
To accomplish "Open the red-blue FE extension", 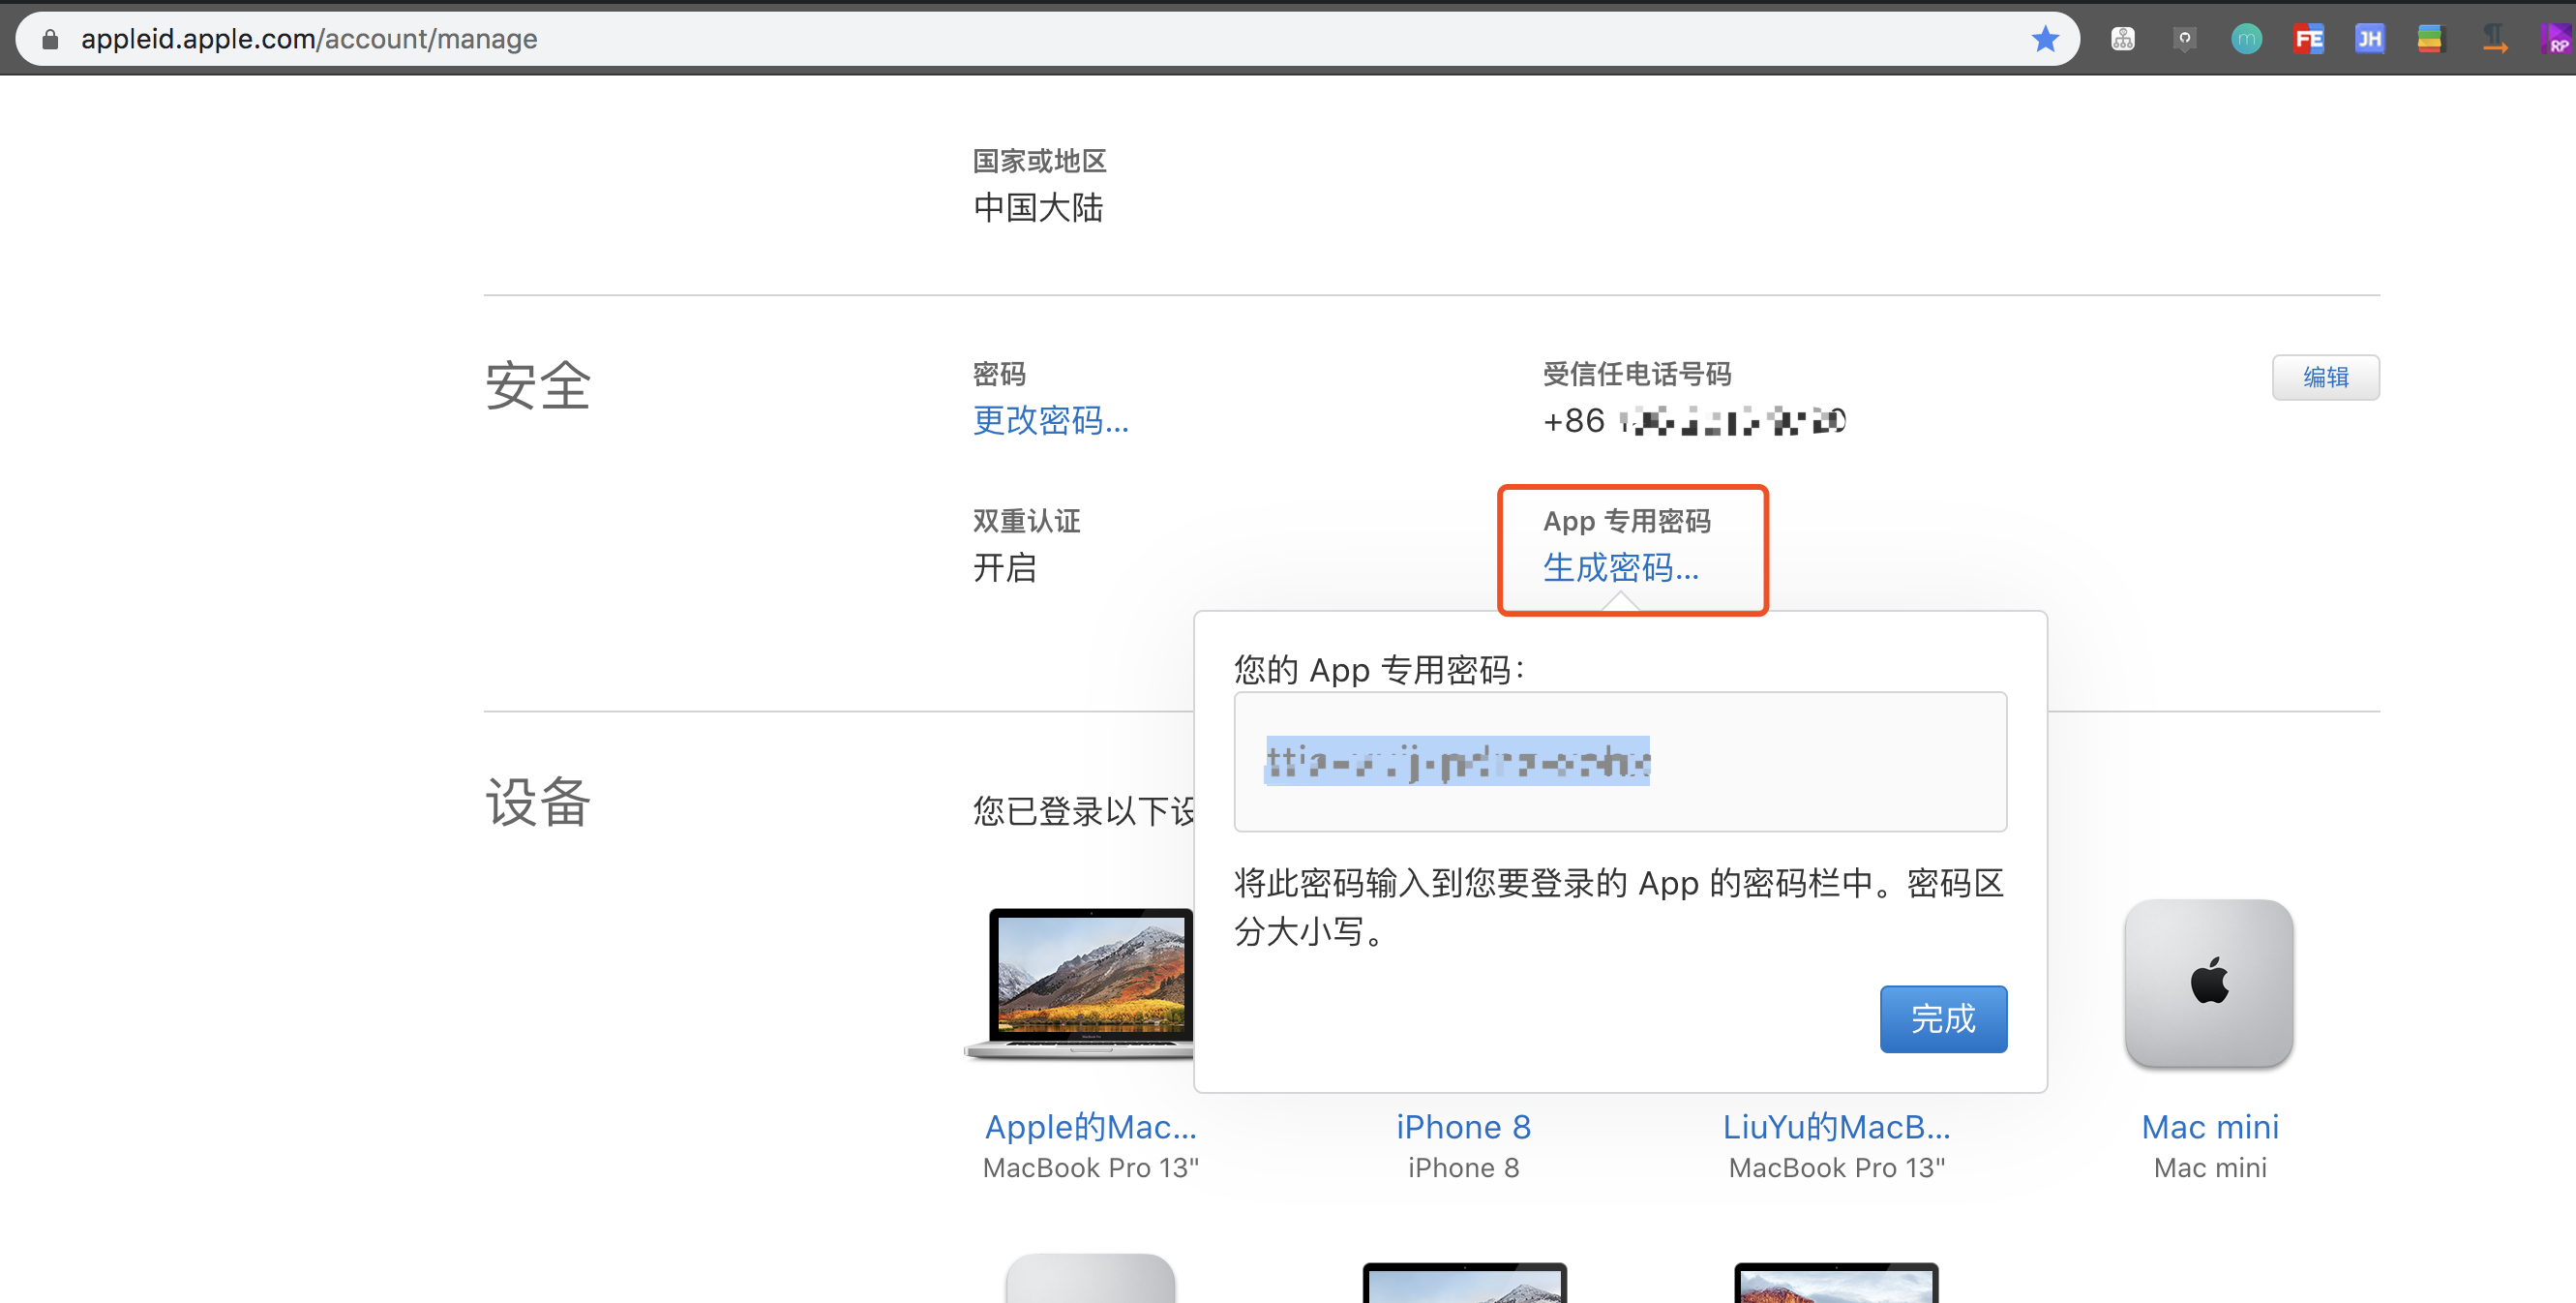I will [x=2308, y=39].
